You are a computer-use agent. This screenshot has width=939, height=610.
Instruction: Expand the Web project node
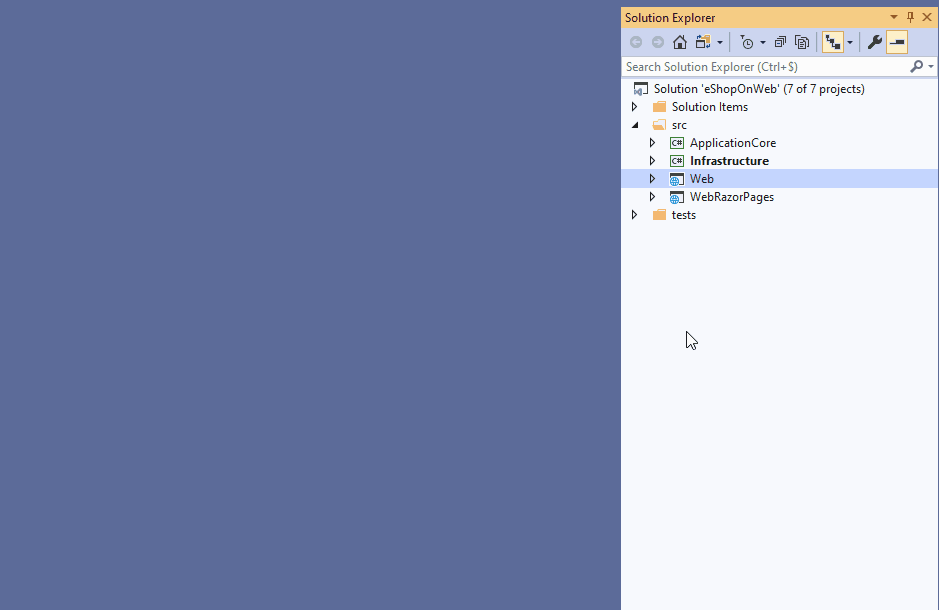coord(653,179)
